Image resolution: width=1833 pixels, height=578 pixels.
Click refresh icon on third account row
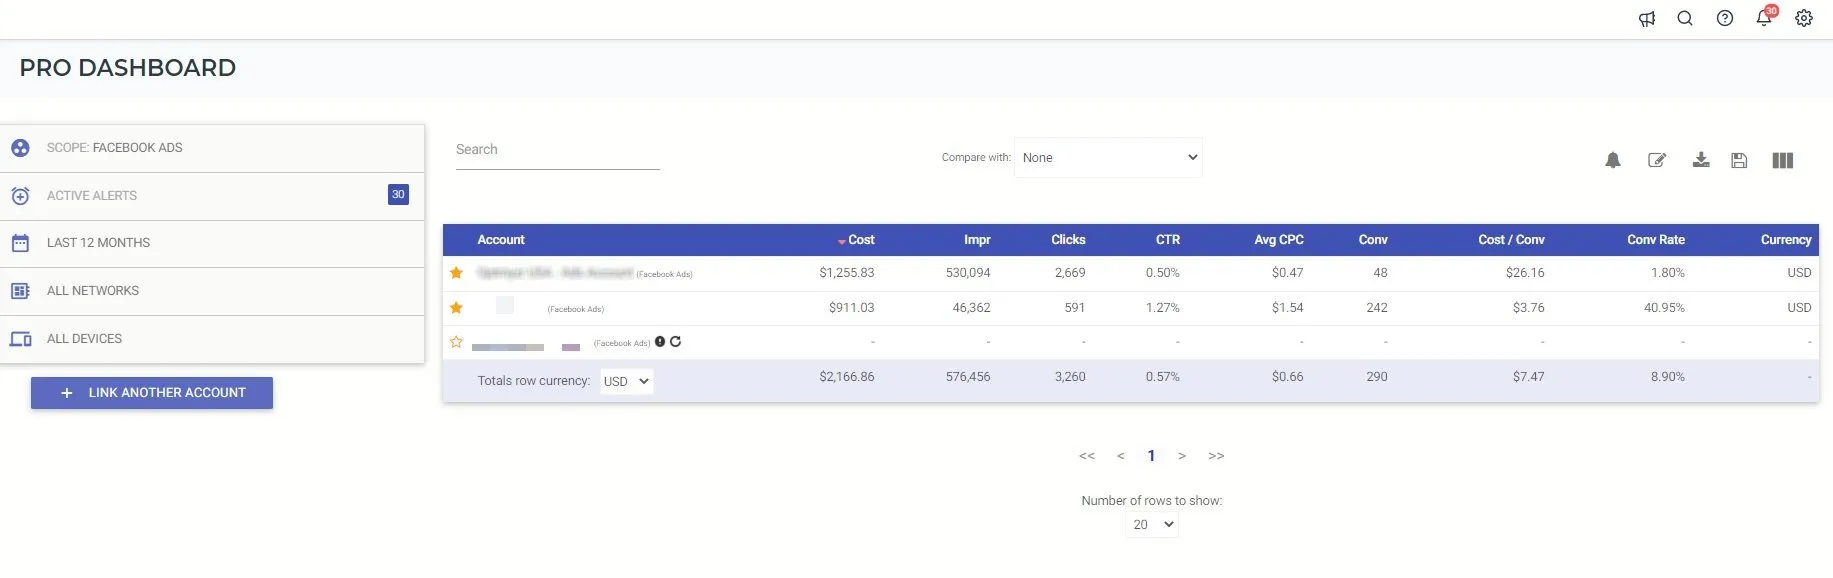click(x=675, y=342)
